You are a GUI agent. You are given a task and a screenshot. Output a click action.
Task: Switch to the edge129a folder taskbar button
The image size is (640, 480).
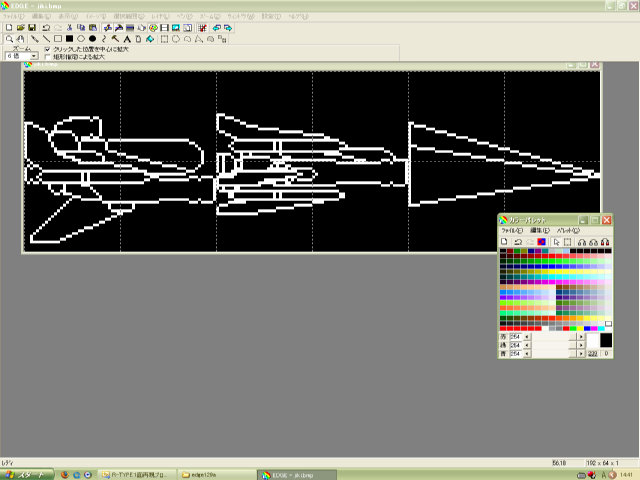click(x=217, y=475)
